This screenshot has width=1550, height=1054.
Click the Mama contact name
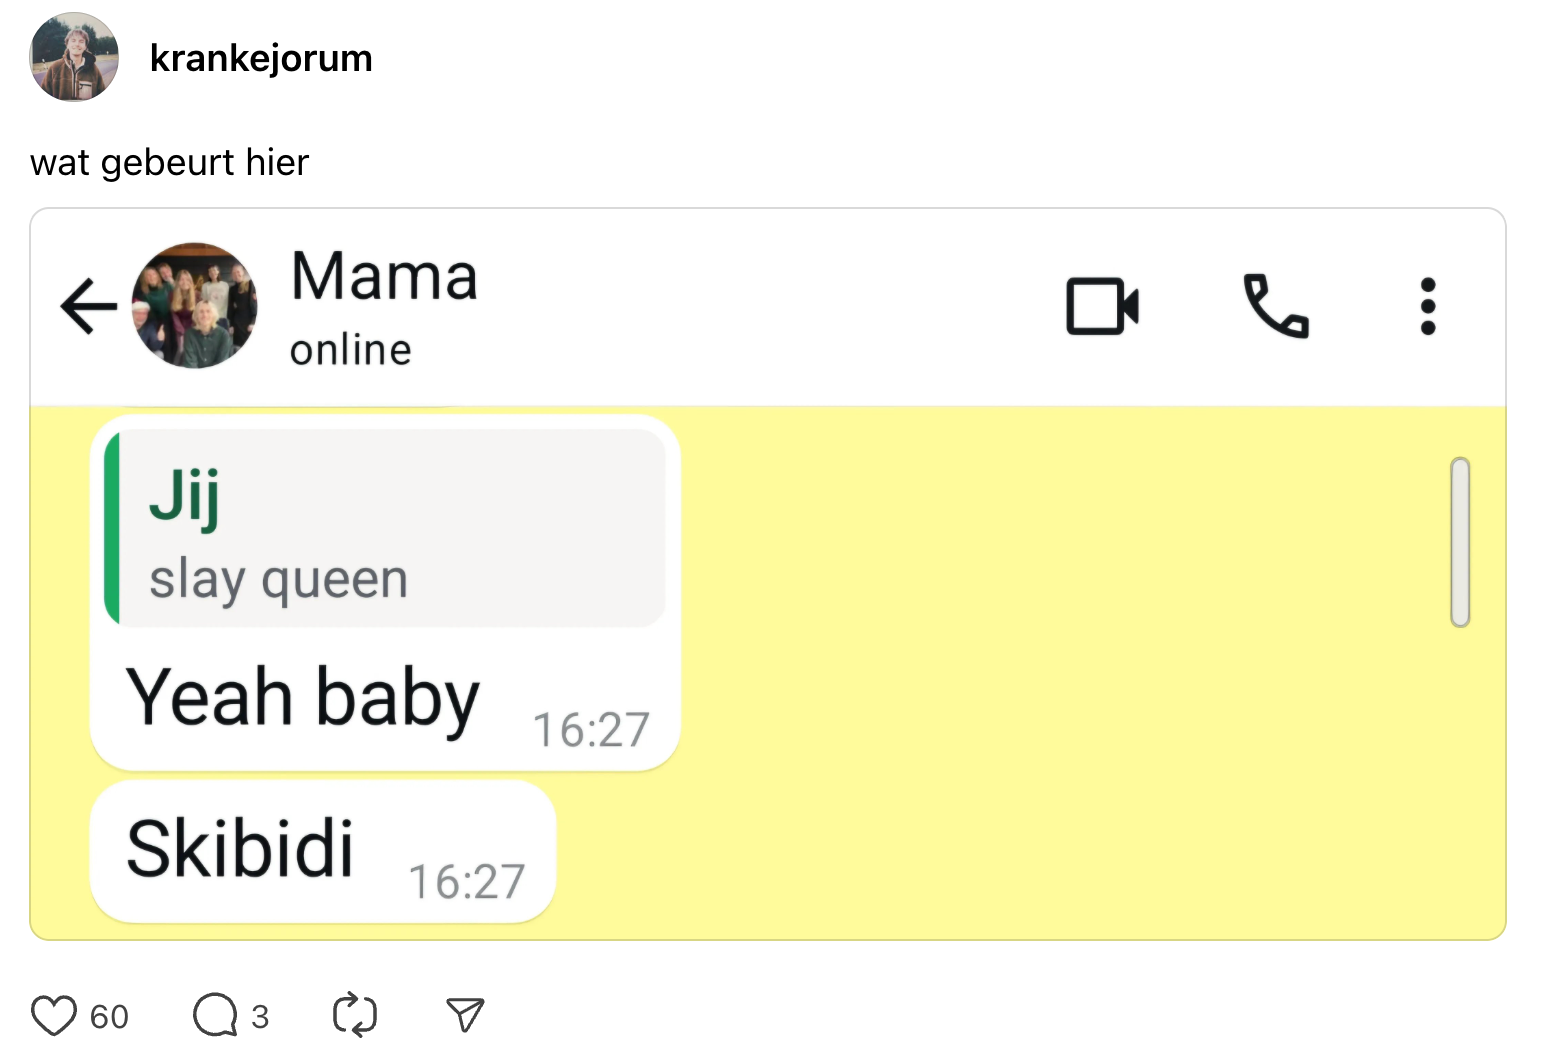384,276
